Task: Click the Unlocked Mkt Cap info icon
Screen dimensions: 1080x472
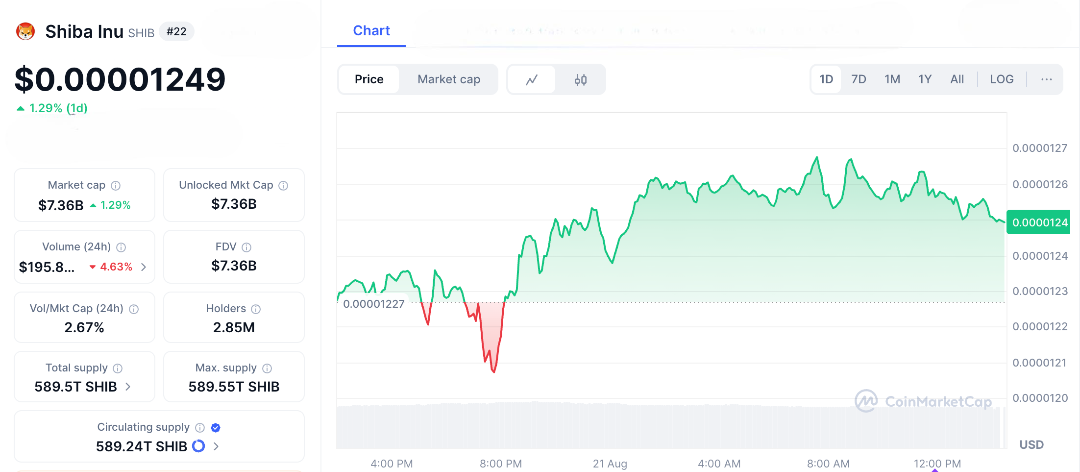Action: [283, 186]
